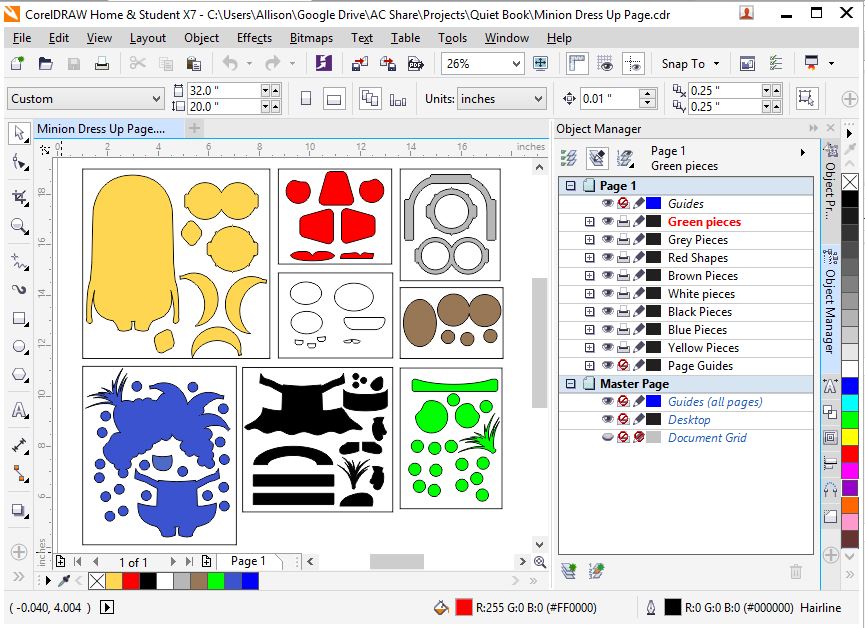
Task: Expand the Yellow Pieces layer
Action: tap(590, 348)
